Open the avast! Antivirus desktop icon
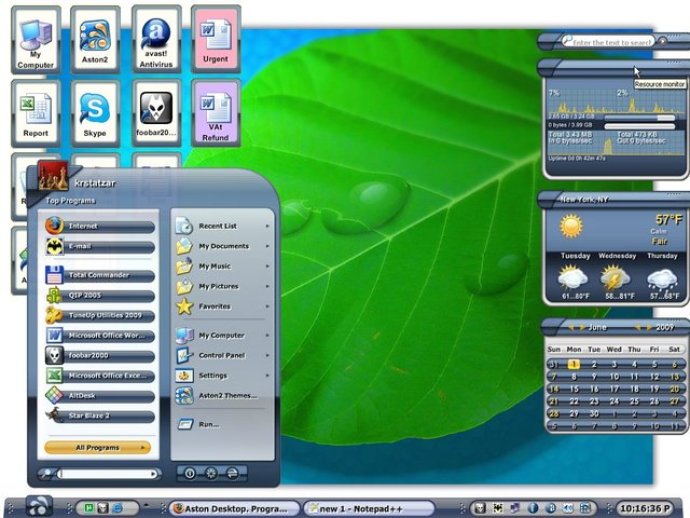Viewport: 690px width, 518px height. (x=156, y=40)
